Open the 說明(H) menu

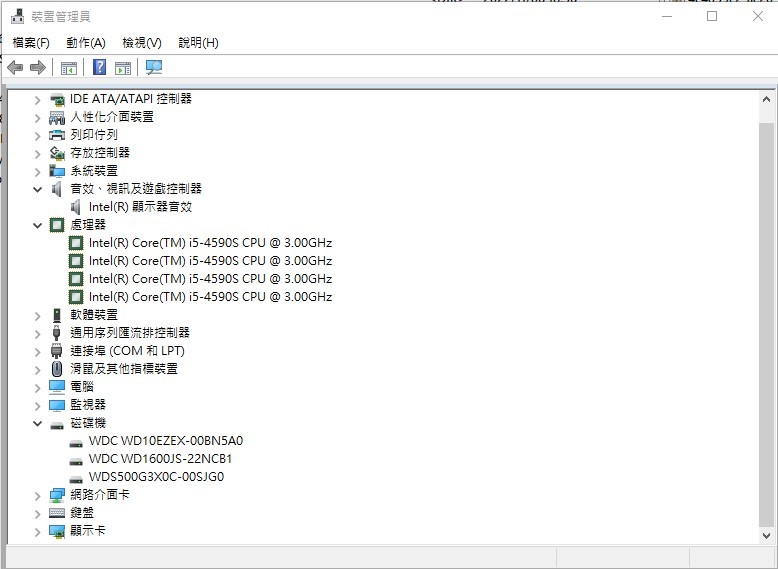(x=198, y=43)
